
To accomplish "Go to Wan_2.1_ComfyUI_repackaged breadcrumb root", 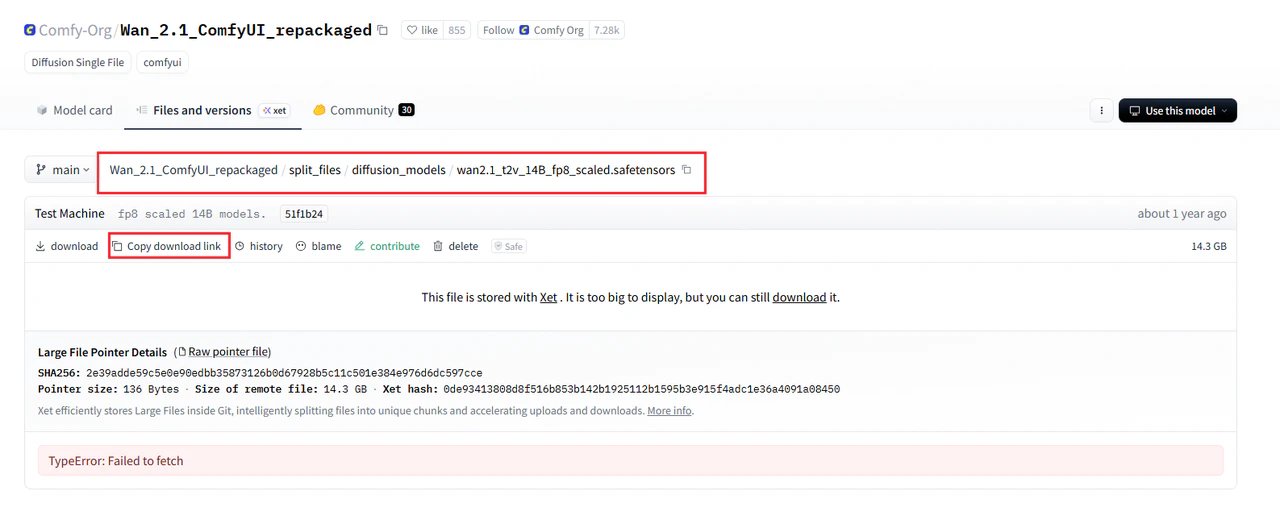I will pyautogui.click(x=194, y=170).
